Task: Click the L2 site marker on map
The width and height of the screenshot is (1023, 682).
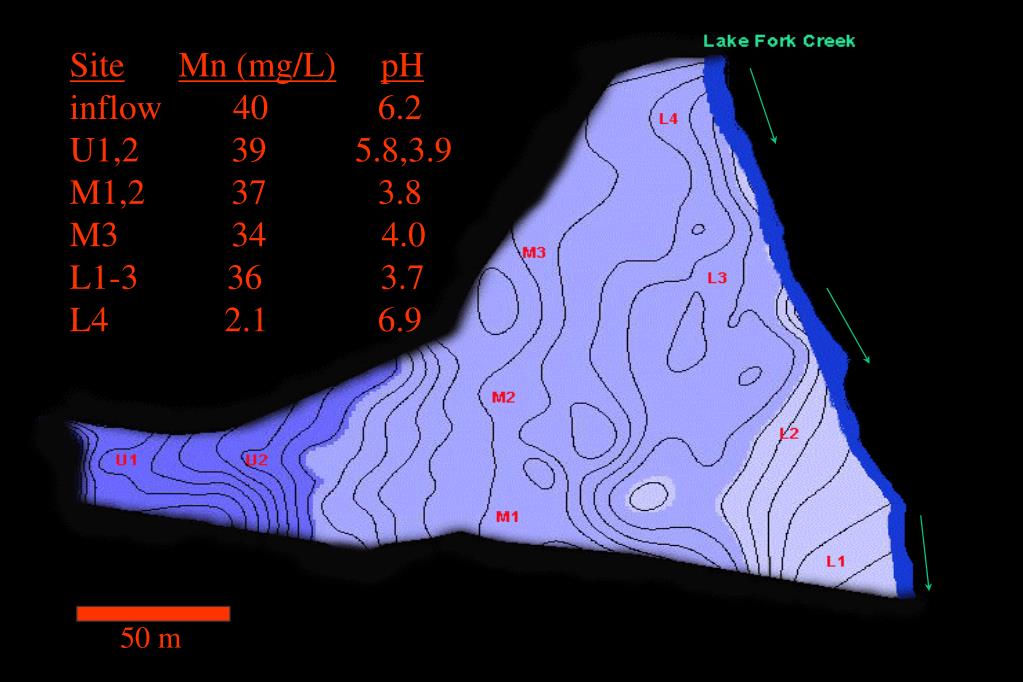Action: [789, 434]
